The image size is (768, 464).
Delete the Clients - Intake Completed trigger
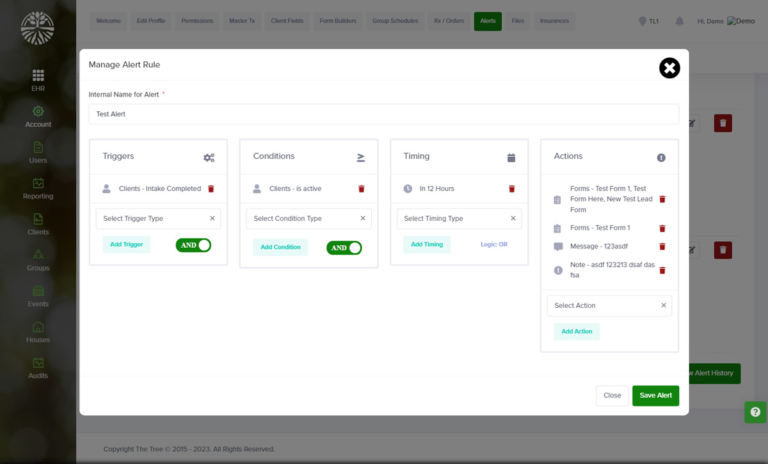click(x=211, y=189)
